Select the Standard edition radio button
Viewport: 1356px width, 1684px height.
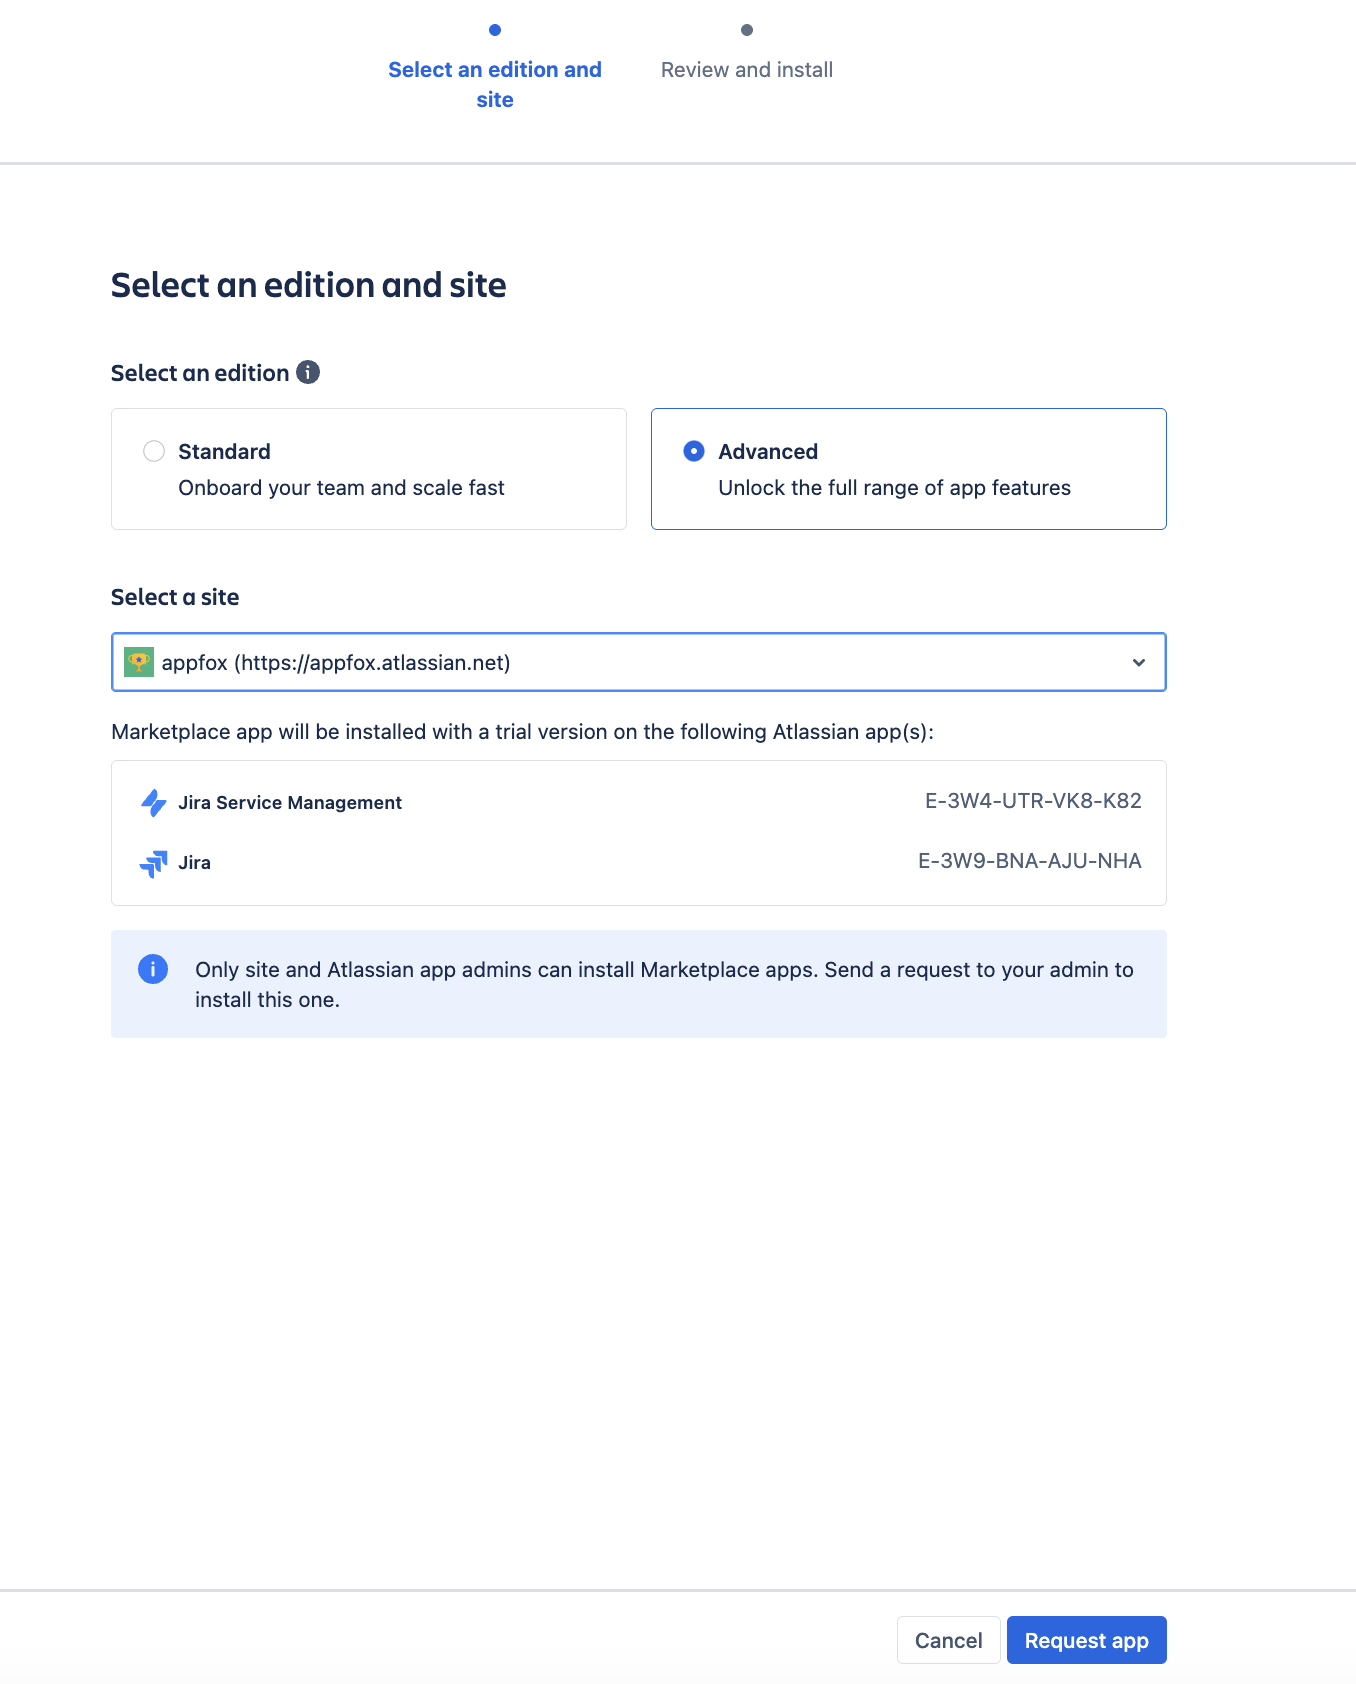pyautogui.click(x=154, y=451)
